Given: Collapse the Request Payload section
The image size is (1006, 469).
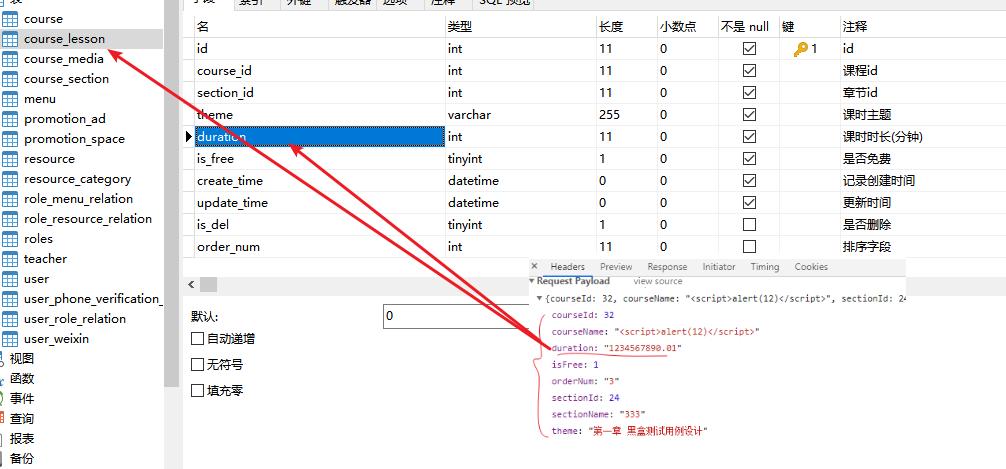Looking at the screenshot, I should (x=532, y=281).
